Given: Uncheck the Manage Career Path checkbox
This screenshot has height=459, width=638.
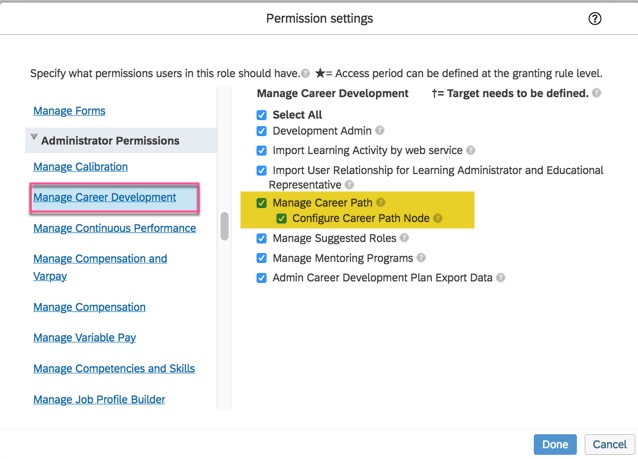Looking at the screenshot, I should pyautogui.click(x=262, y=203).
